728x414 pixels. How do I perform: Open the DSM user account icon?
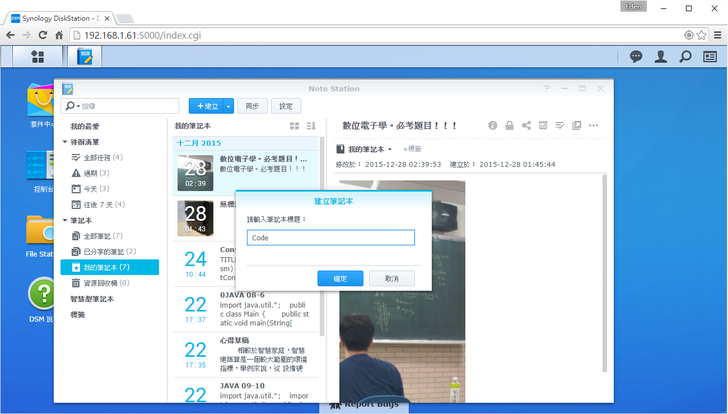point(661,57)
